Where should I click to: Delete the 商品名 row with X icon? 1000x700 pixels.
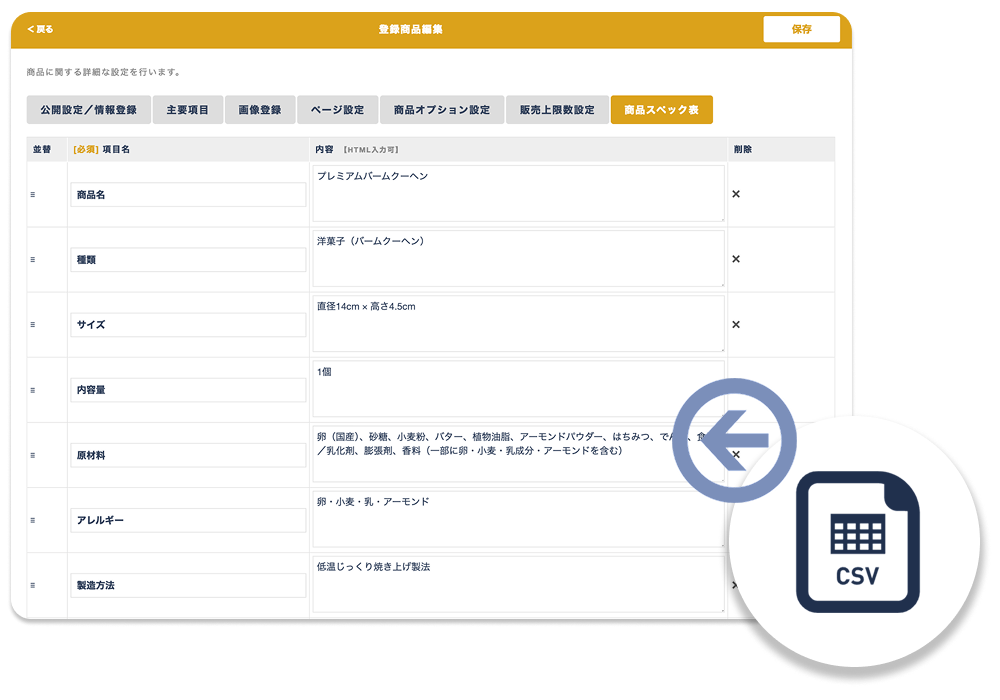[736, 194]
